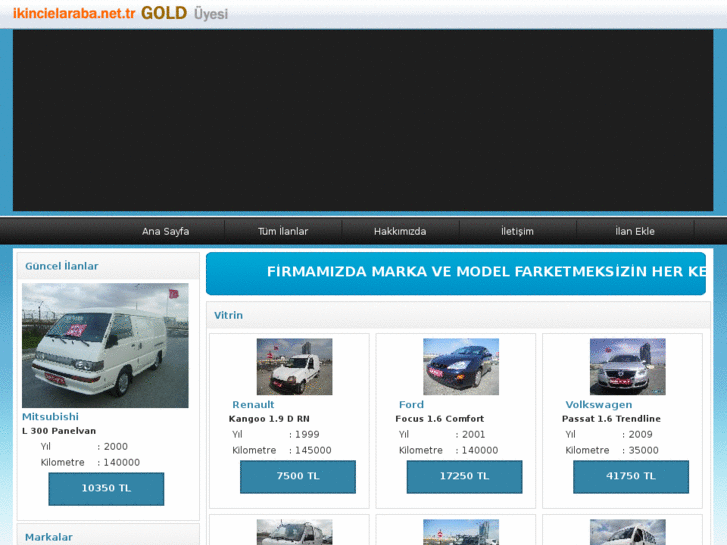Click the 17250 TL price button
Image resolution: width=727 pixels, height=545 pixels.
(x=464, y=476)
